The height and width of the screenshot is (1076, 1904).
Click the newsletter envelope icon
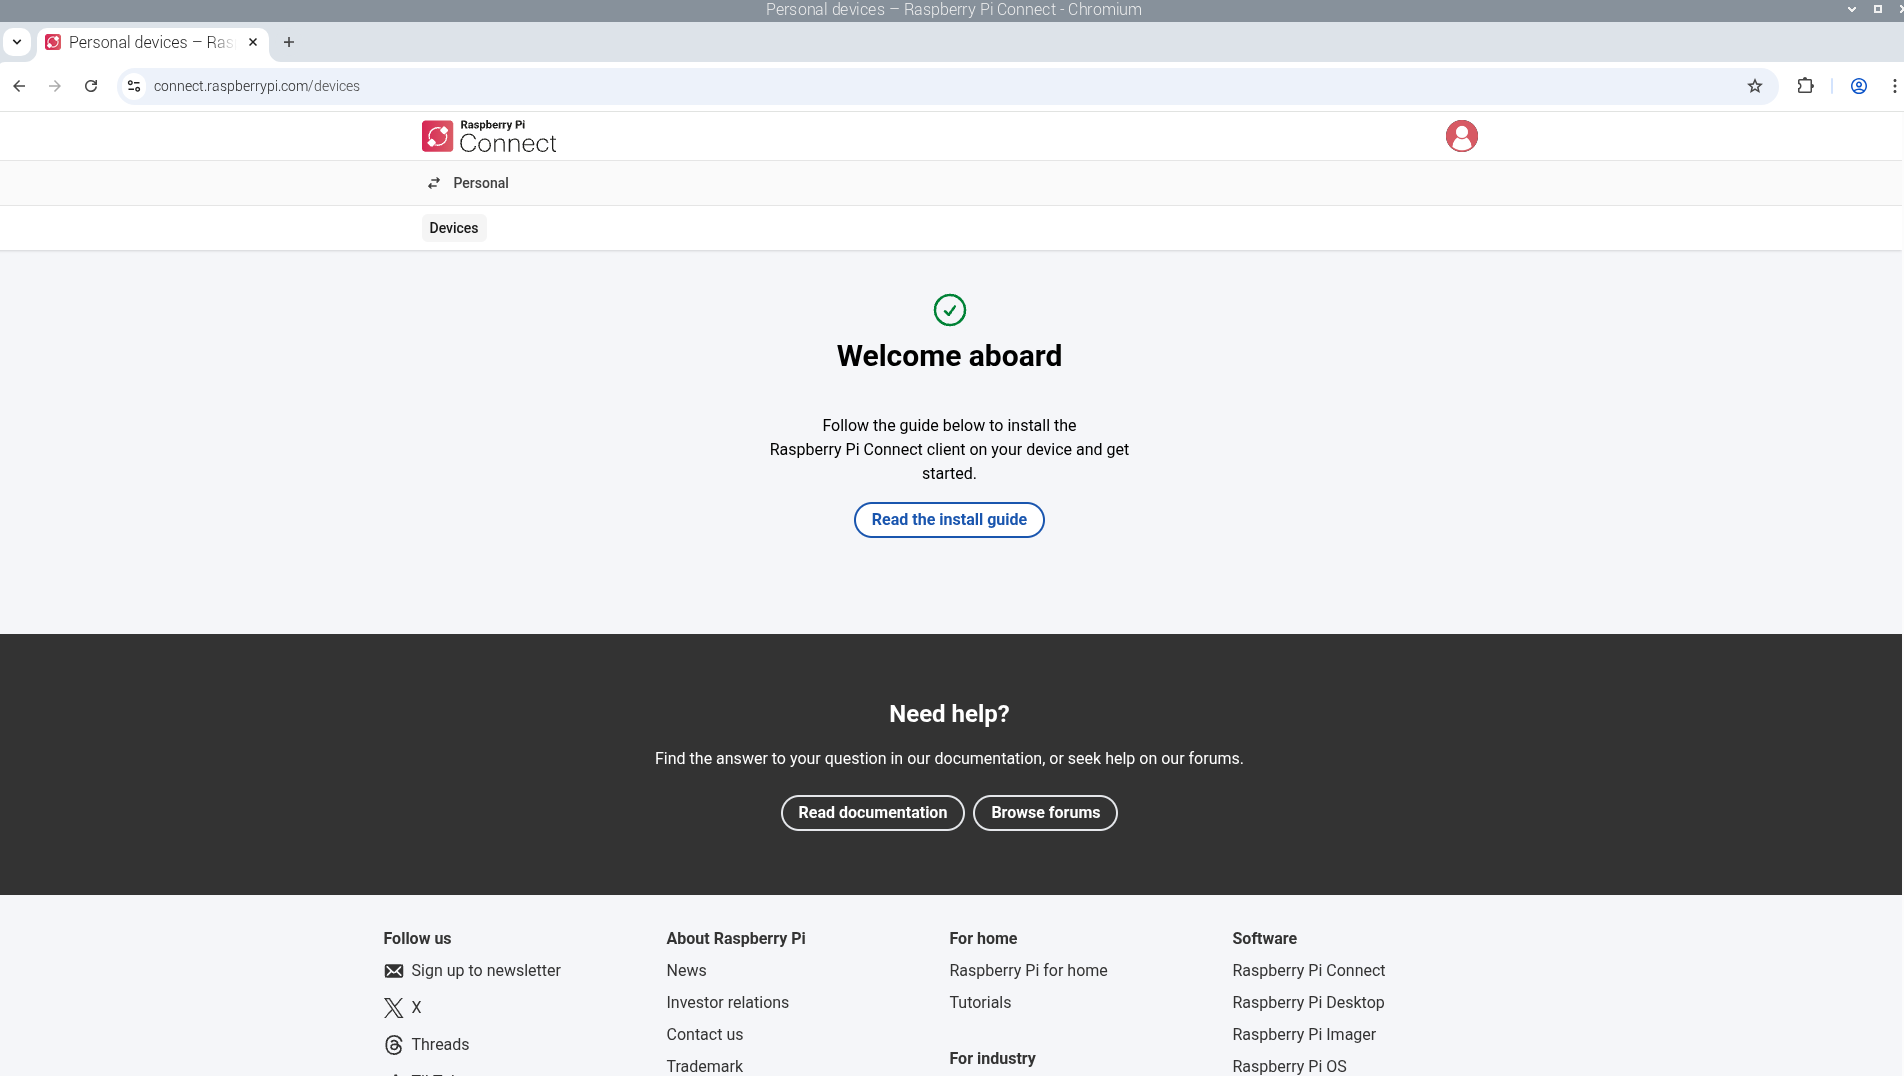click(x=394, y=971)
